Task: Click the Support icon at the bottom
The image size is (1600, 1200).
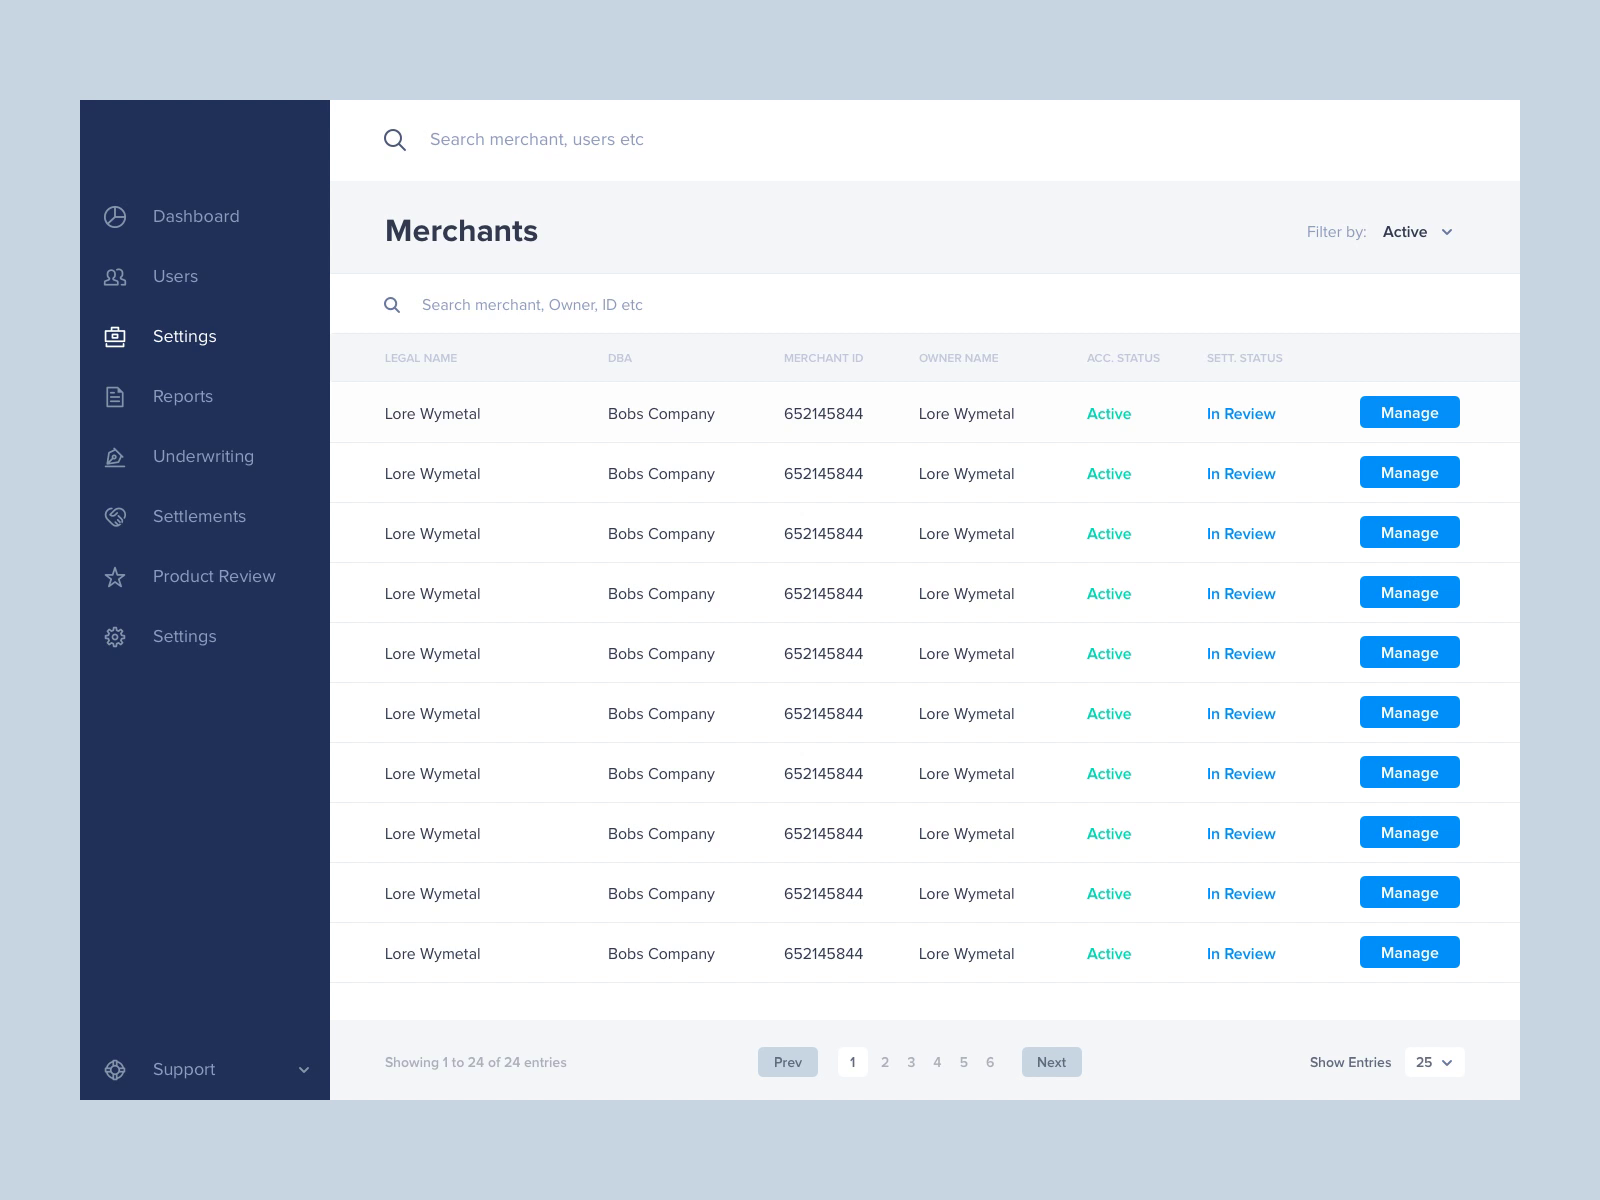Action: 115,1070
